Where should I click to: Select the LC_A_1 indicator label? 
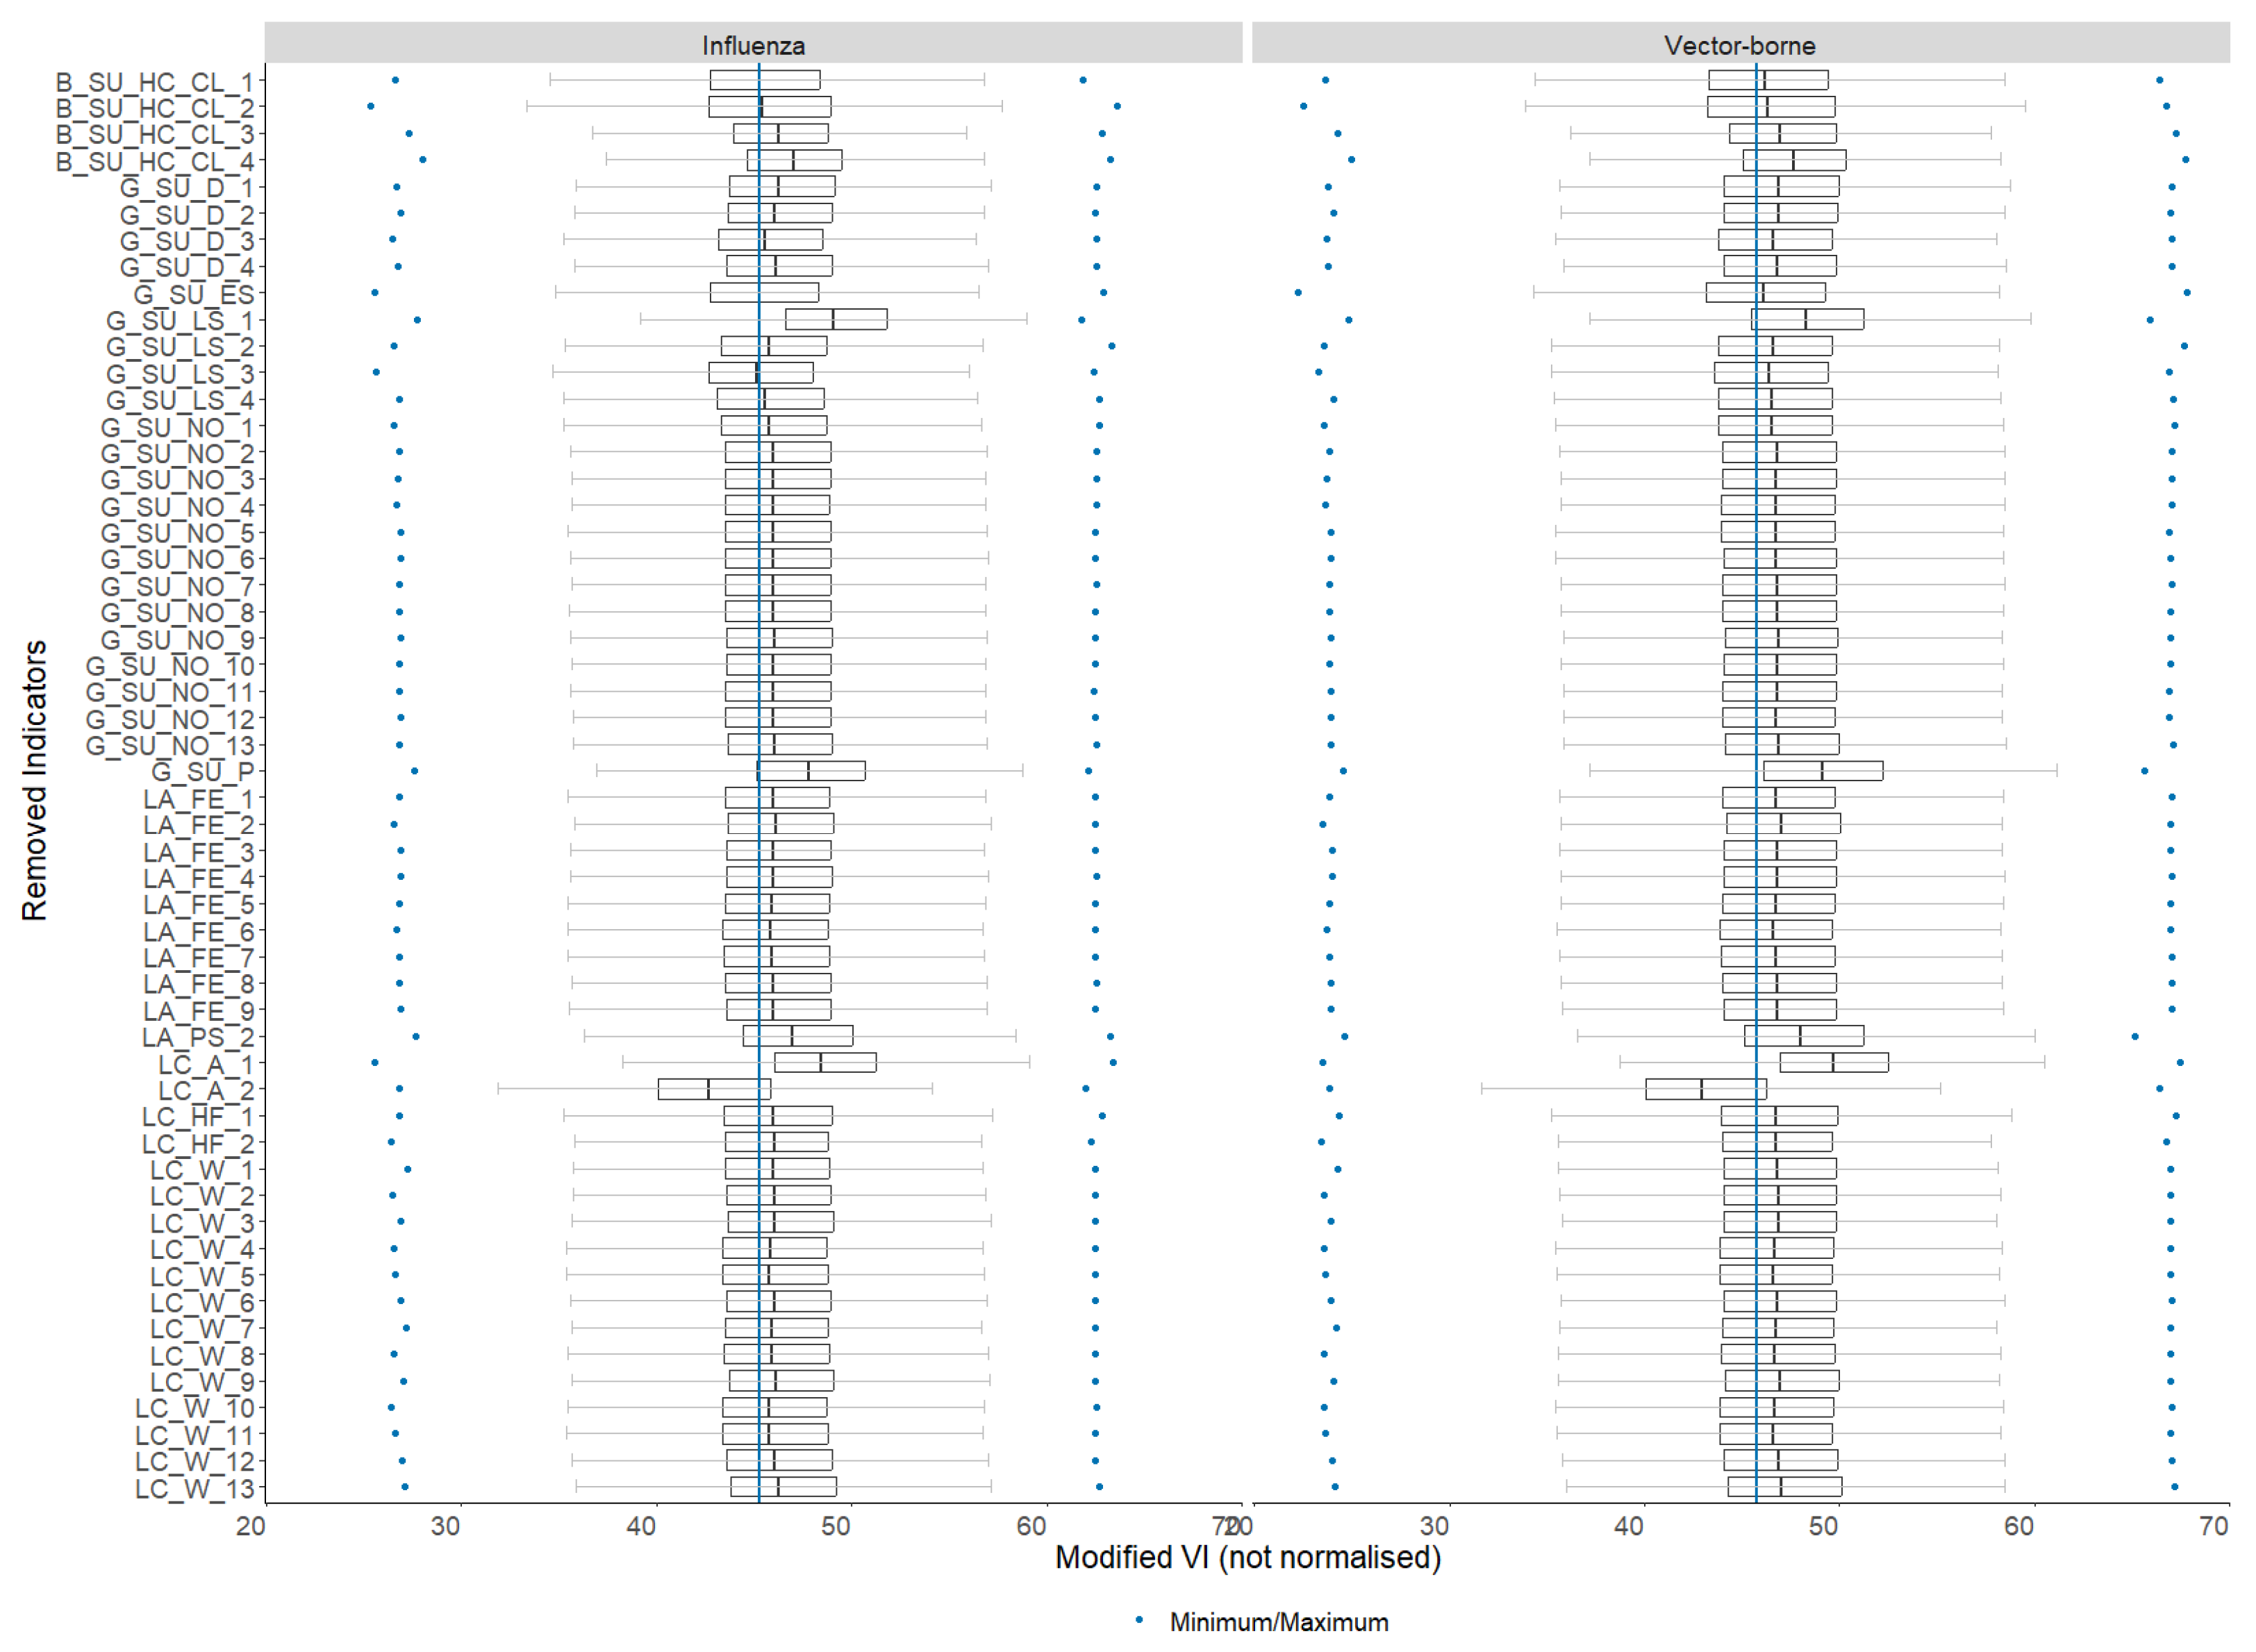(206, 1064)
